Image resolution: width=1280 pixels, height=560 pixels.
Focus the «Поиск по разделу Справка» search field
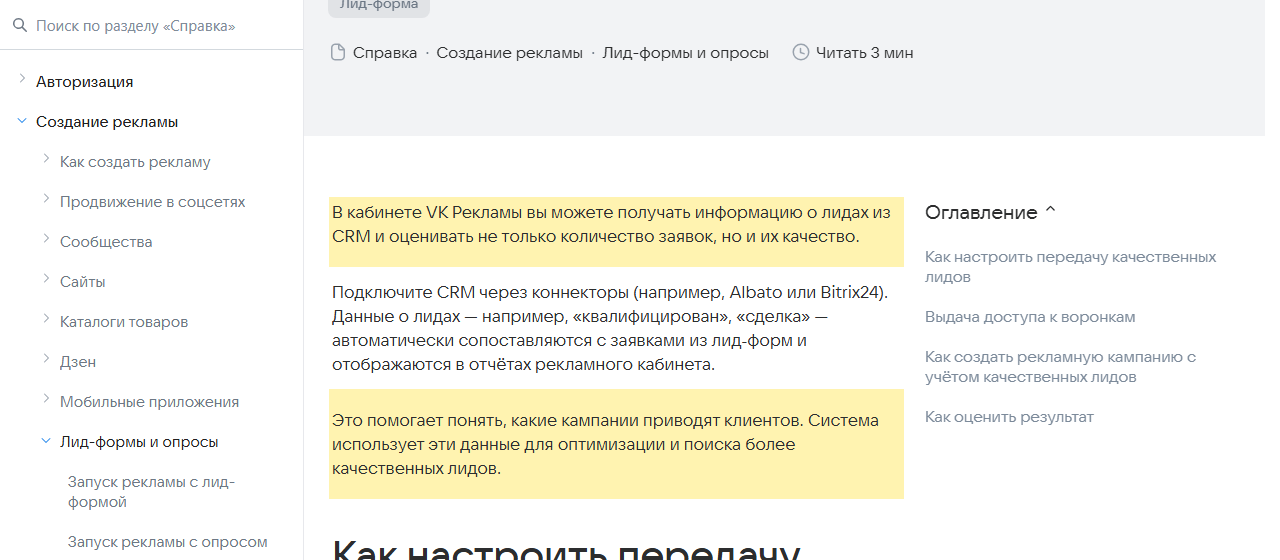tap(152, 25)
